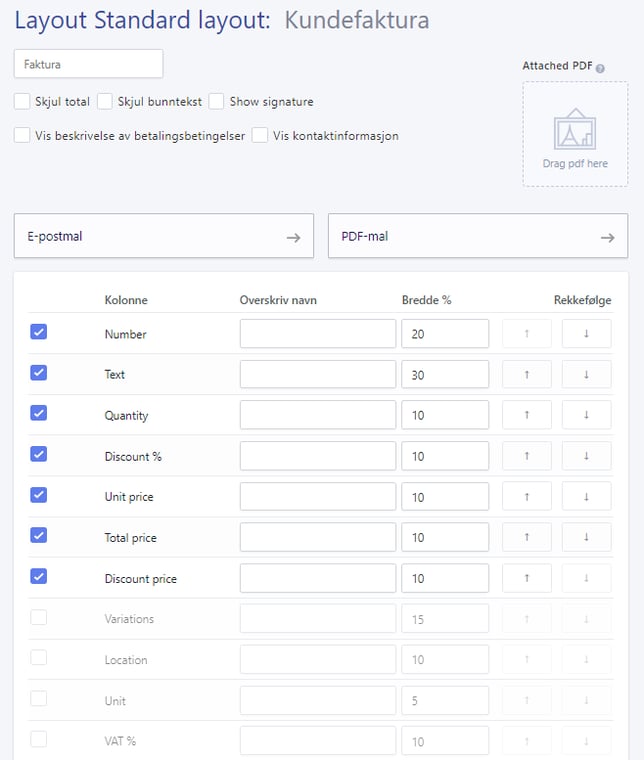This screenshot has width=644, height=760.
Task: Uncheck the Total price column checkbox
Action: (x=39, y=536)
